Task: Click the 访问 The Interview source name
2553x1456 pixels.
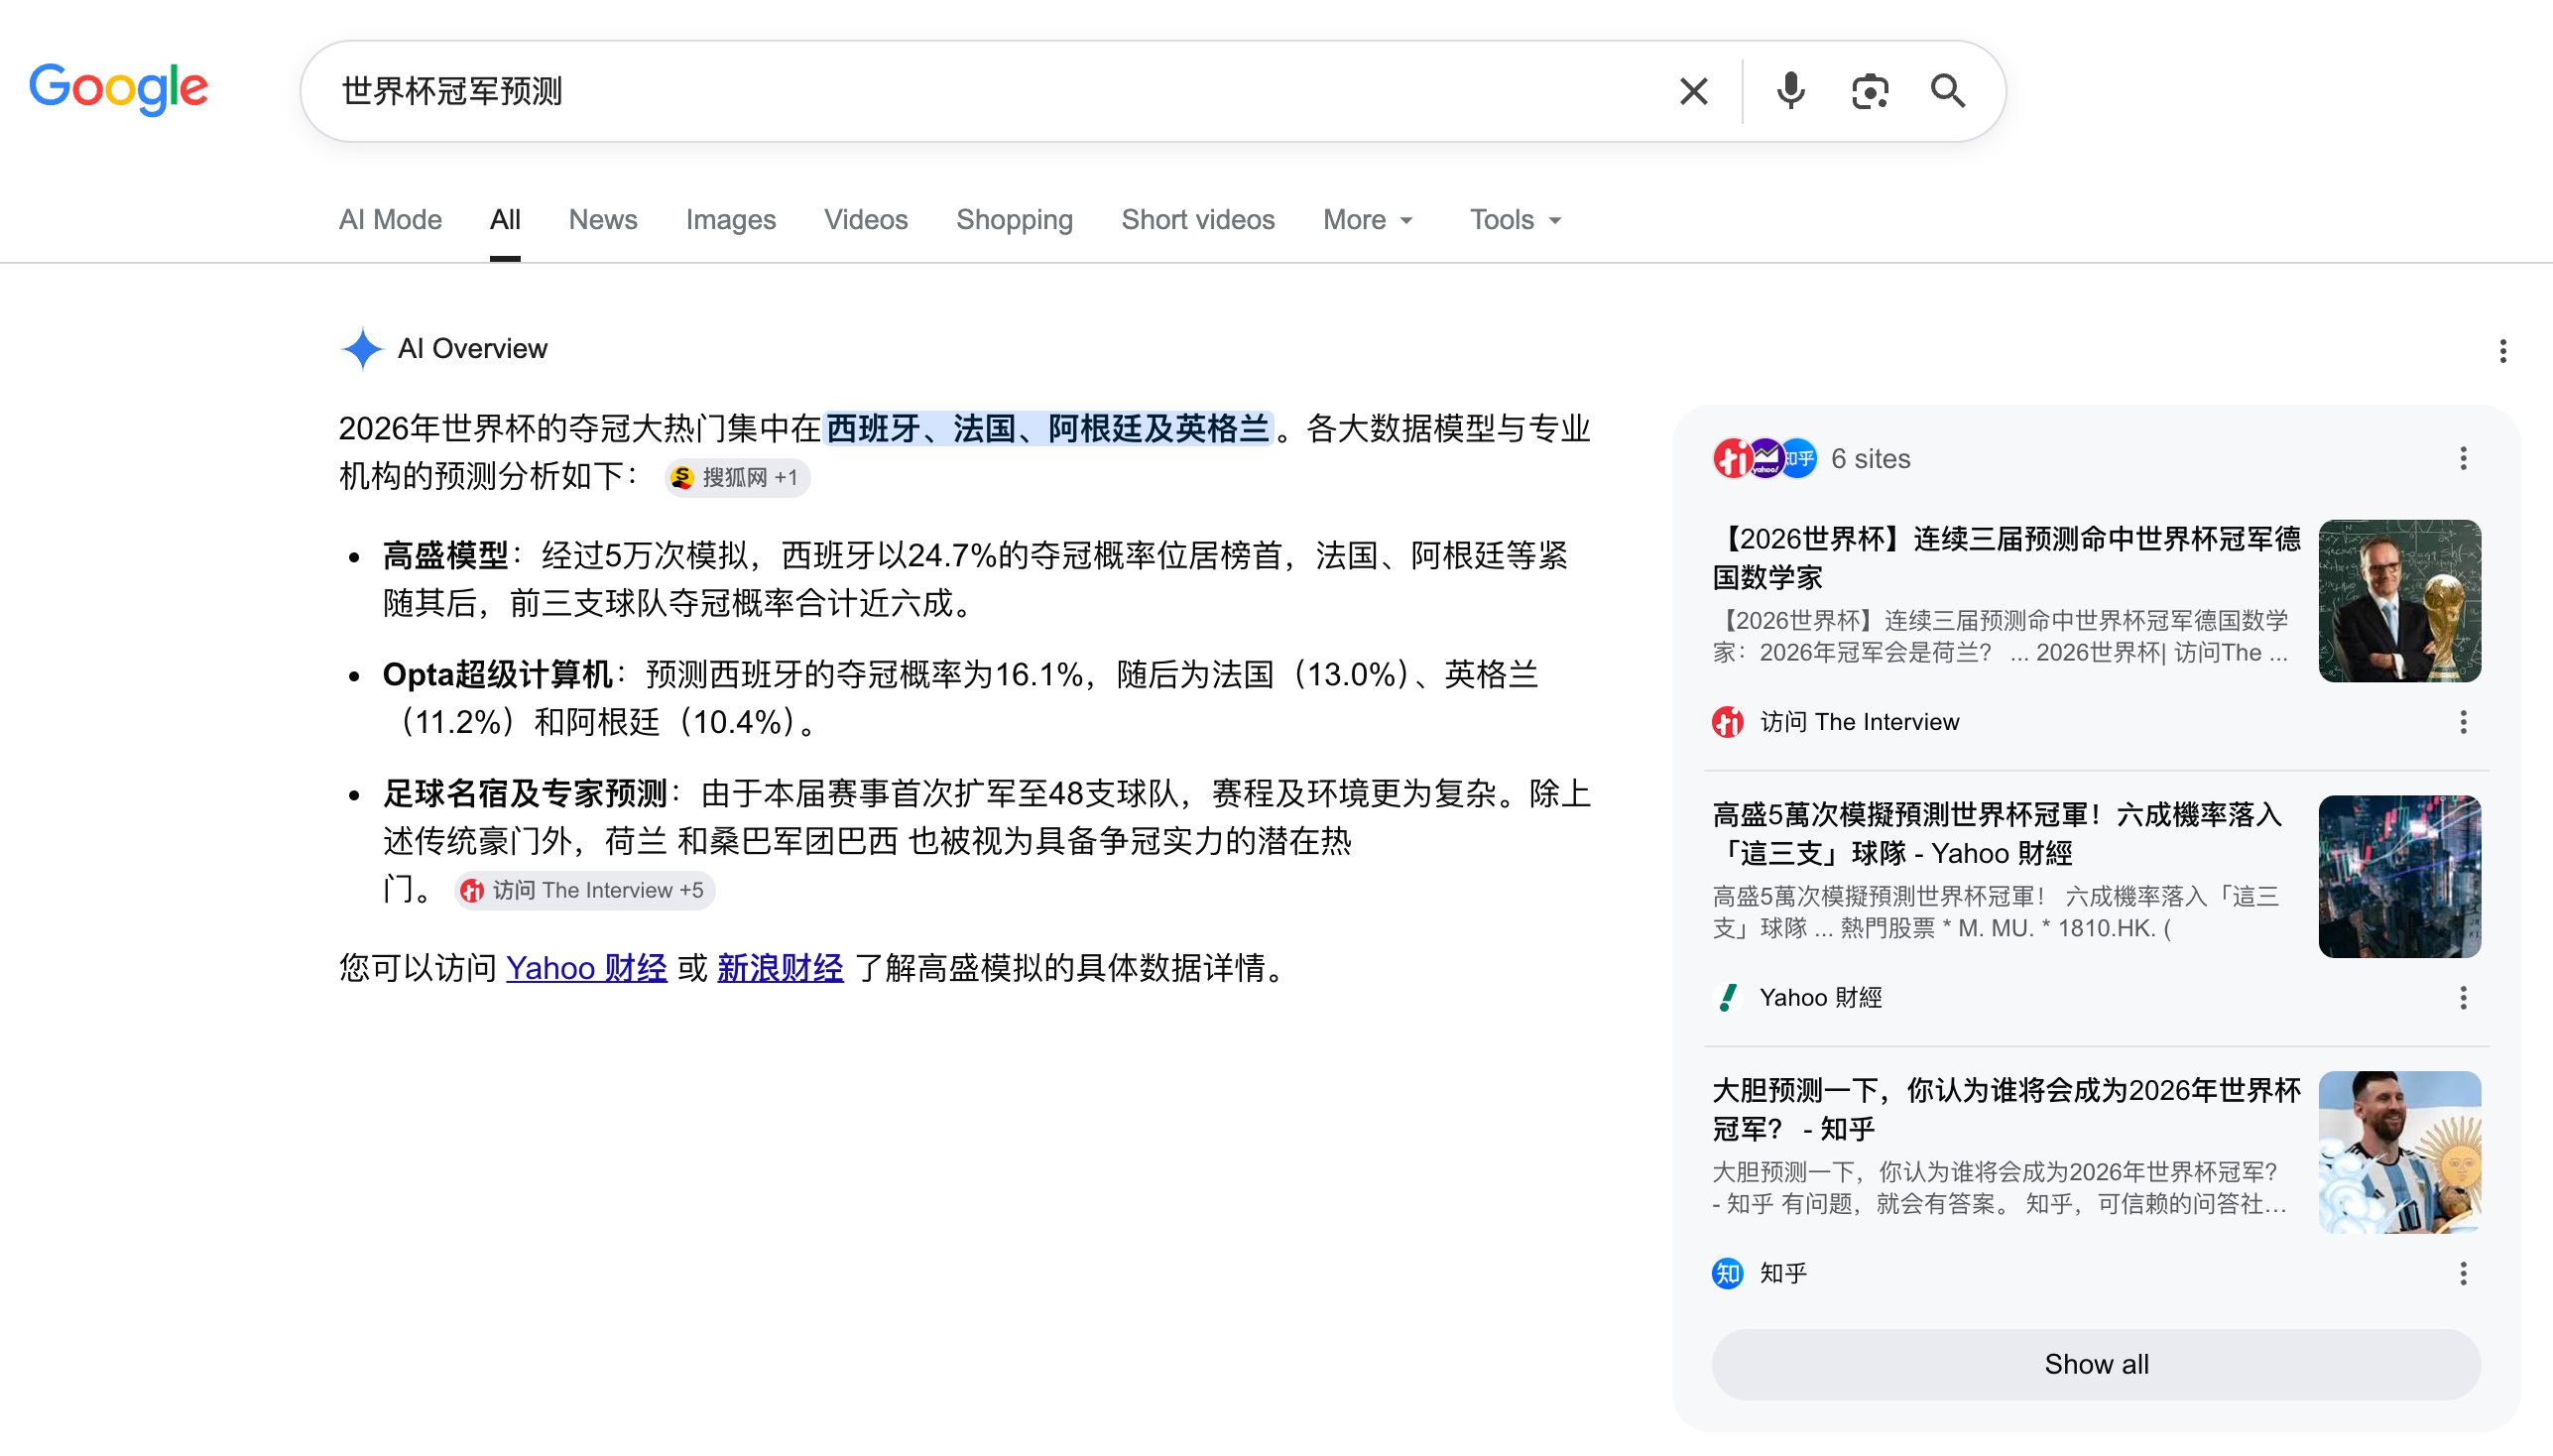Action: pos(1859,722)
